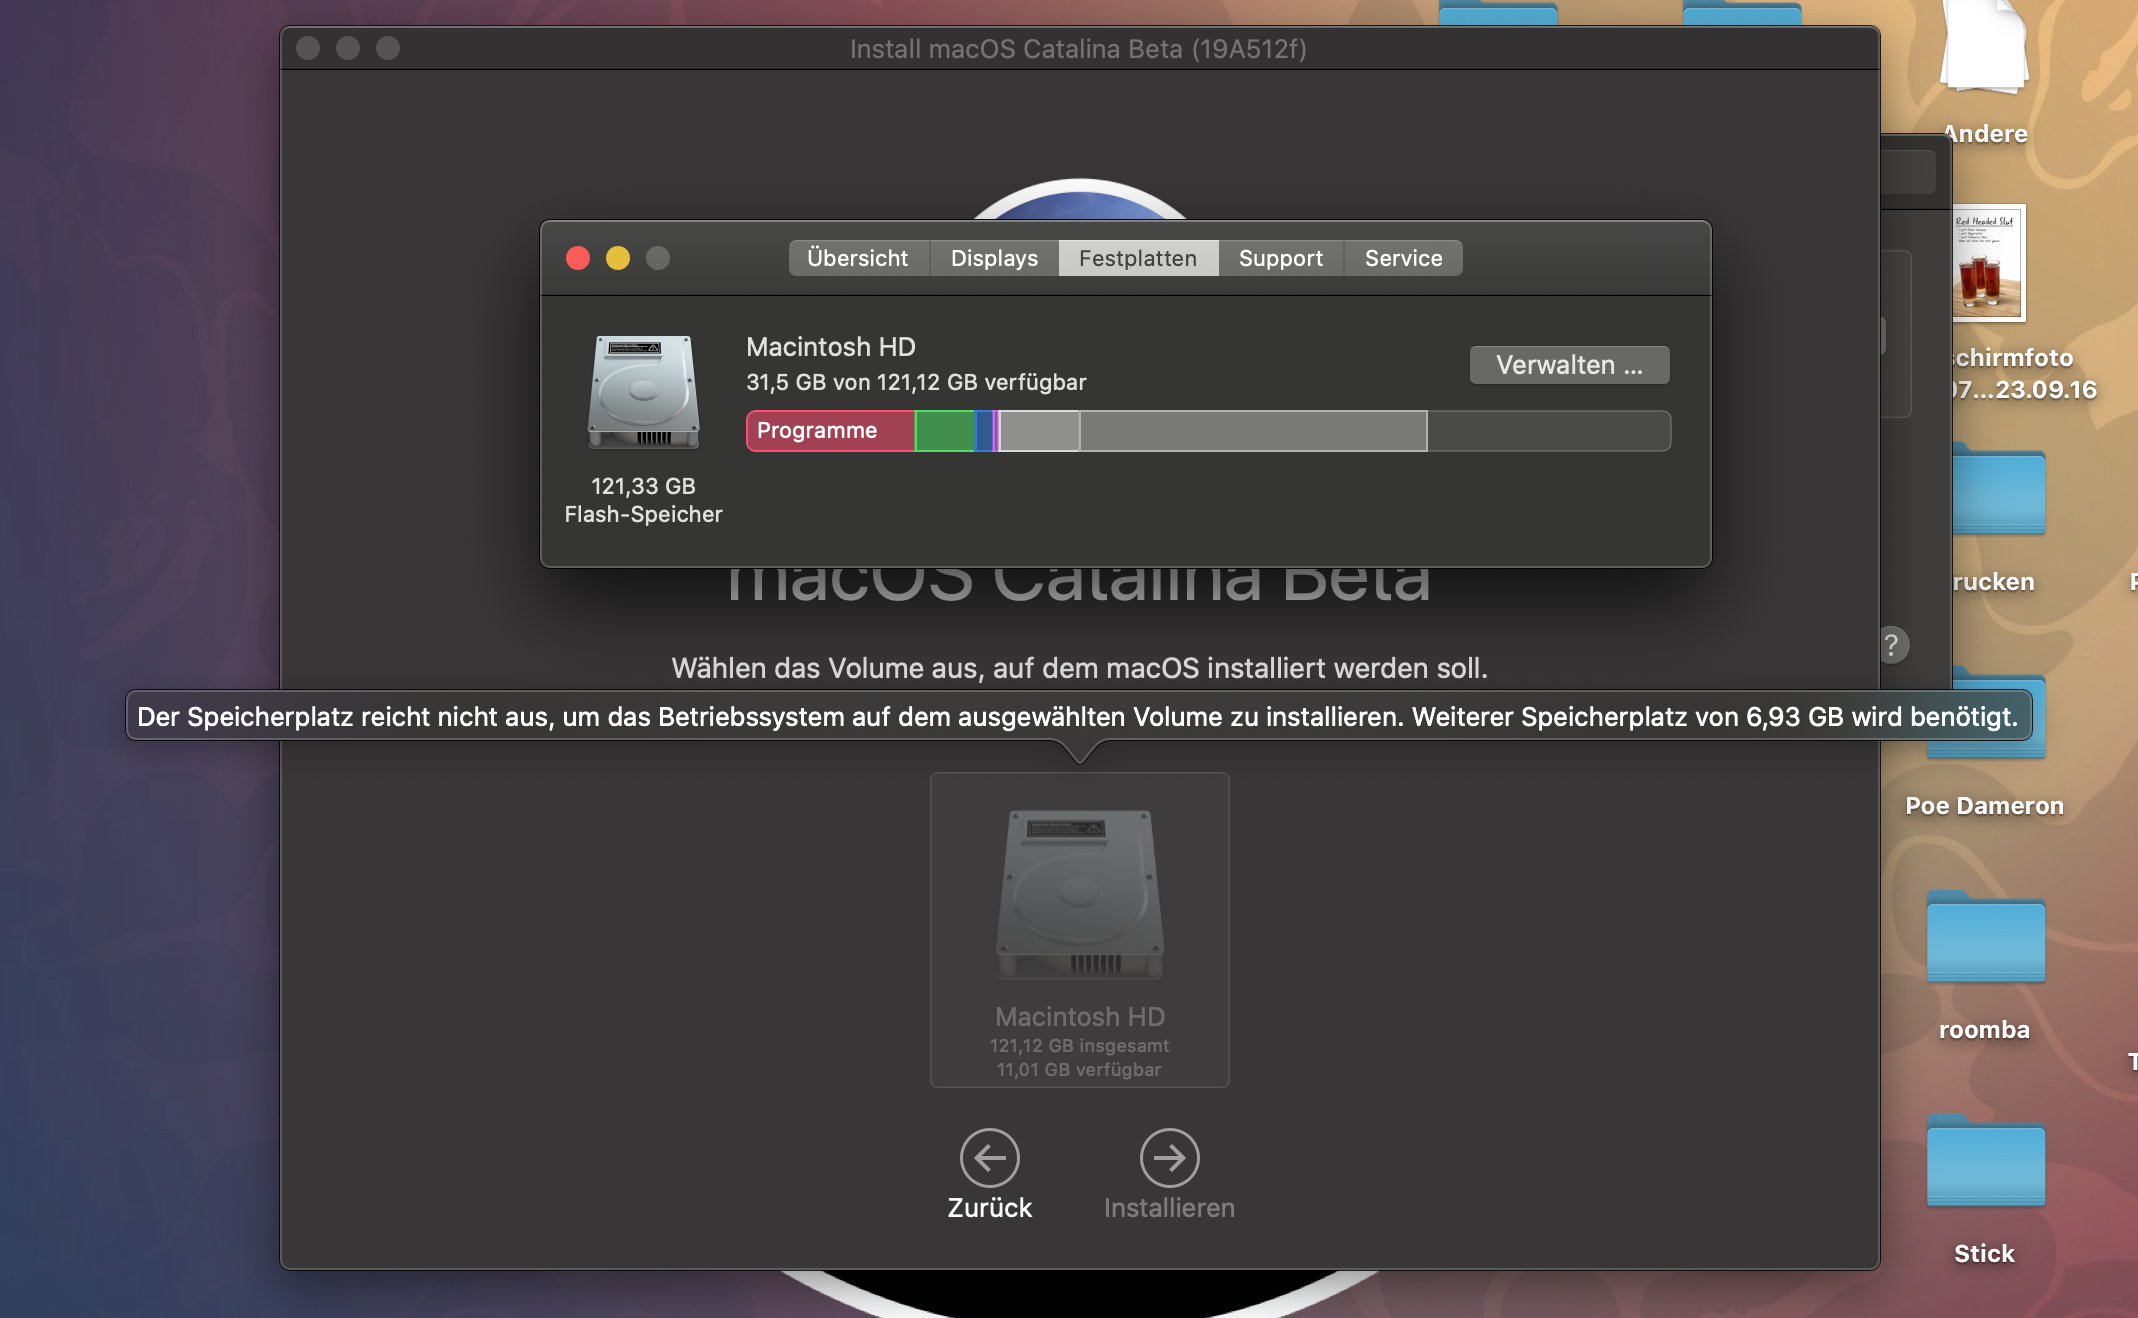Open the screenshot file thumbnail on the desktop
Viewport: 2138px width, 1318px height.
[x=1988, y=264]
